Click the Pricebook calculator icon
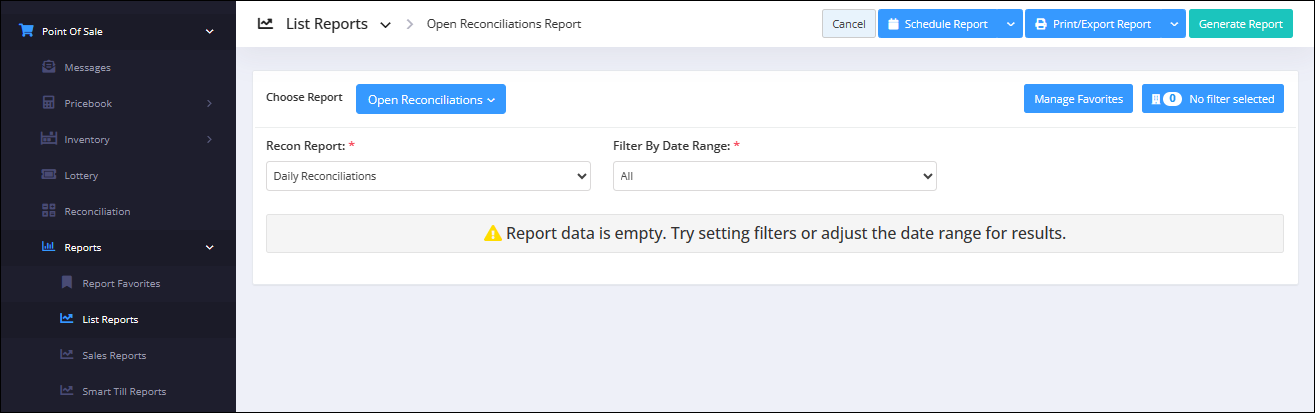 click(x=49, y=103)
